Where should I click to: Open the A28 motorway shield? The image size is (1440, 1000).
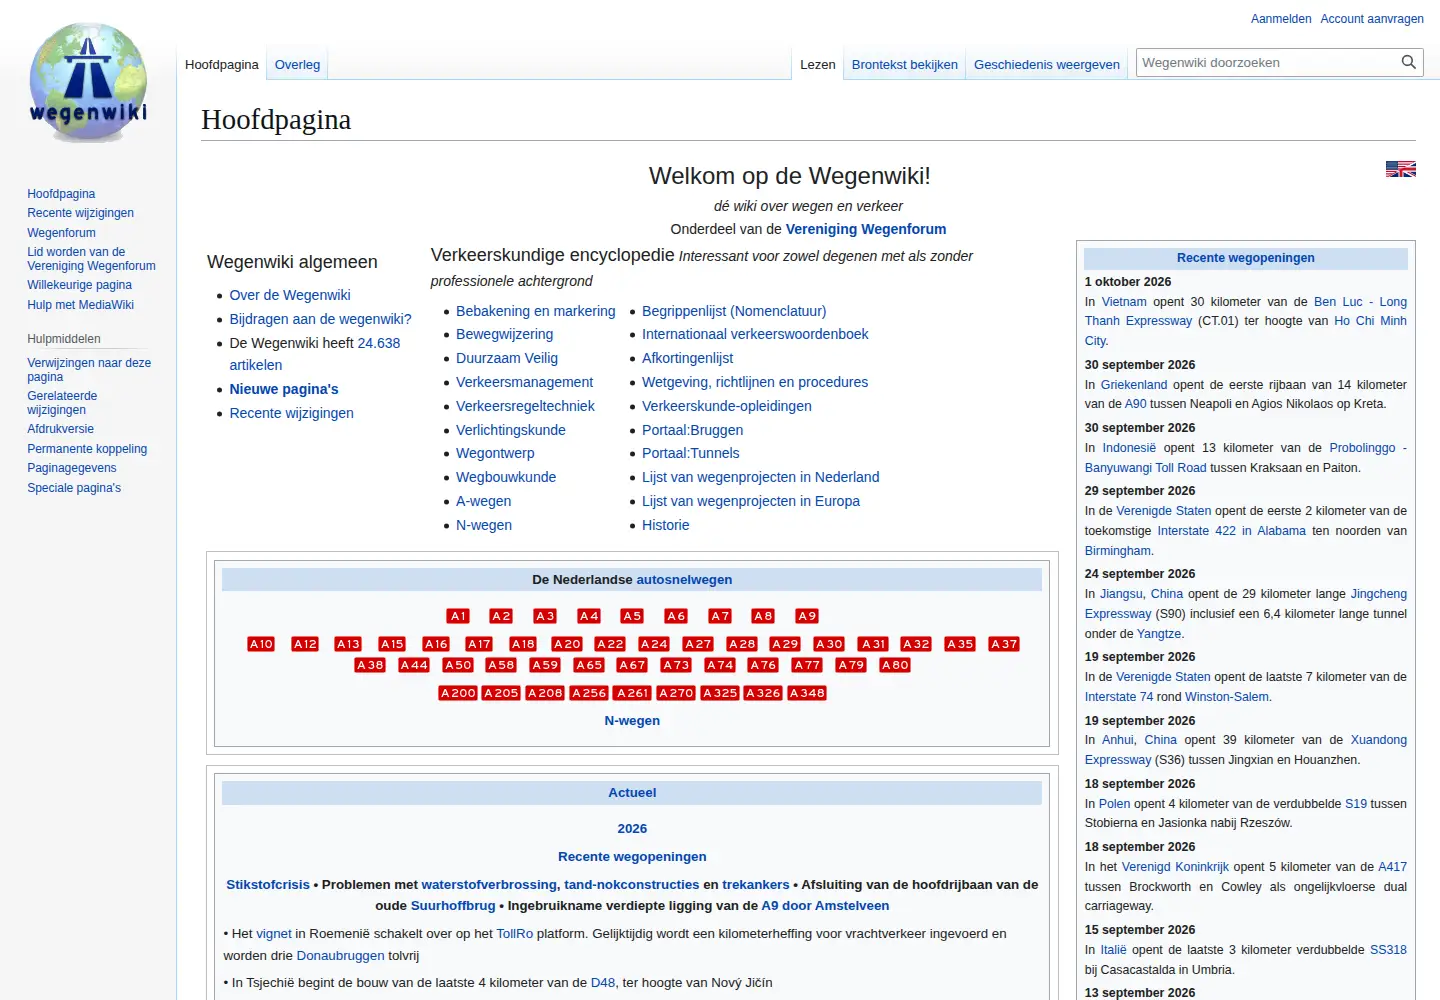click(742, 644)
